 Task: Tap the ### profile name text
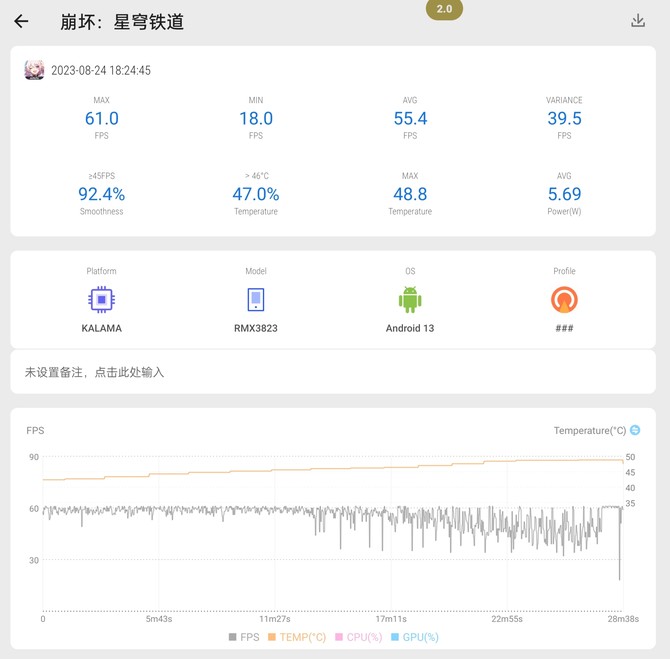564,328
